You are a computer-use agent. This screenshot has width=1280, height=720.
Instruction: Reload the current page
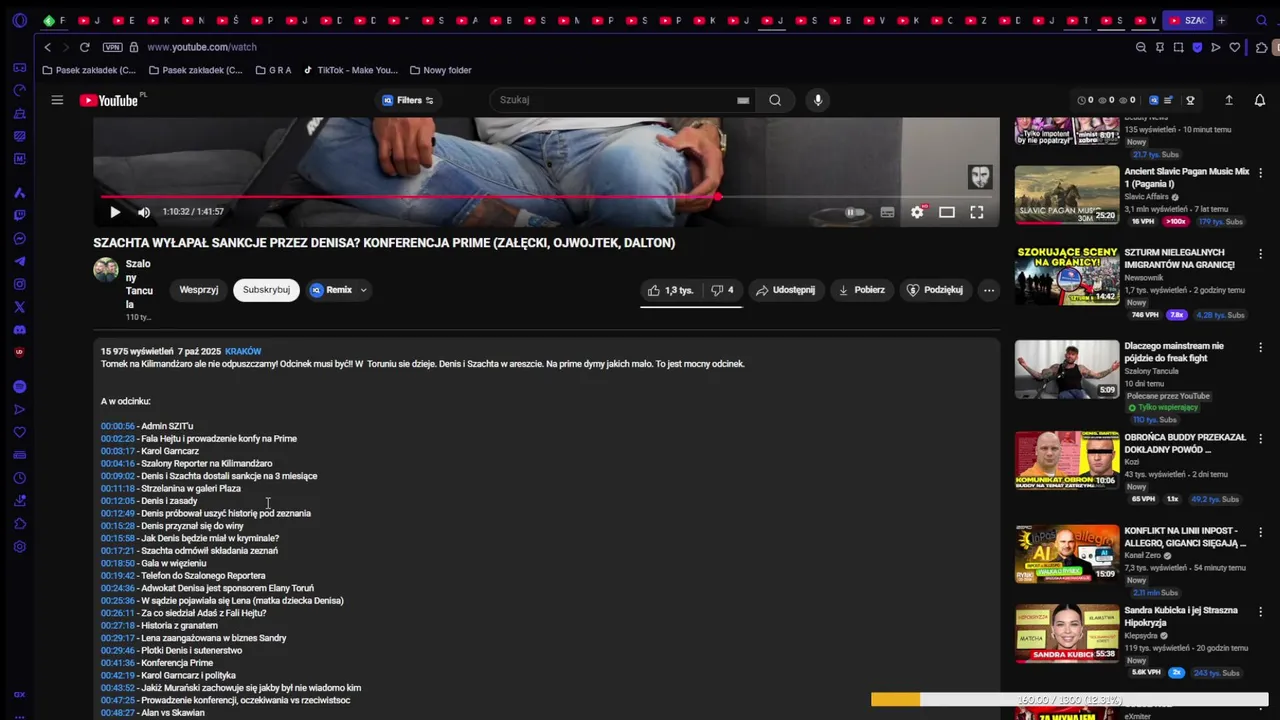tap(85, 47)
